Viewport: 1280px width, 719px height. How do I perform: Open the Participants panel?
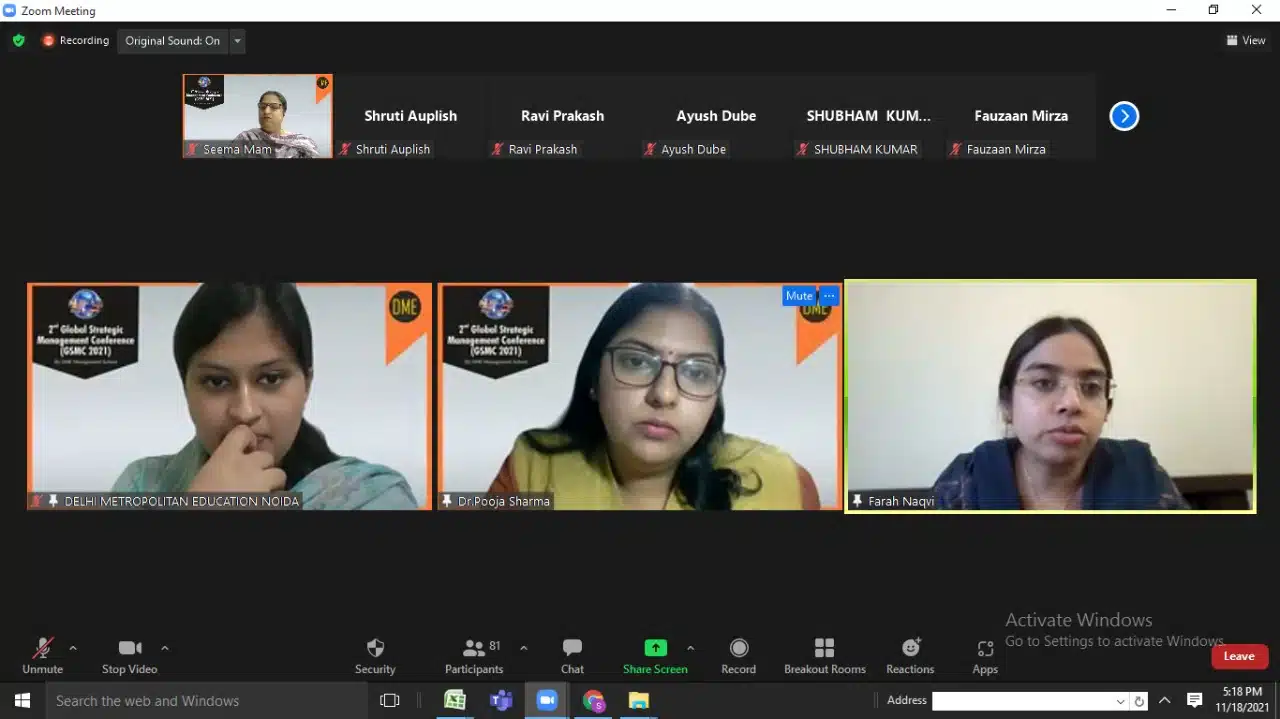[474, 649]
